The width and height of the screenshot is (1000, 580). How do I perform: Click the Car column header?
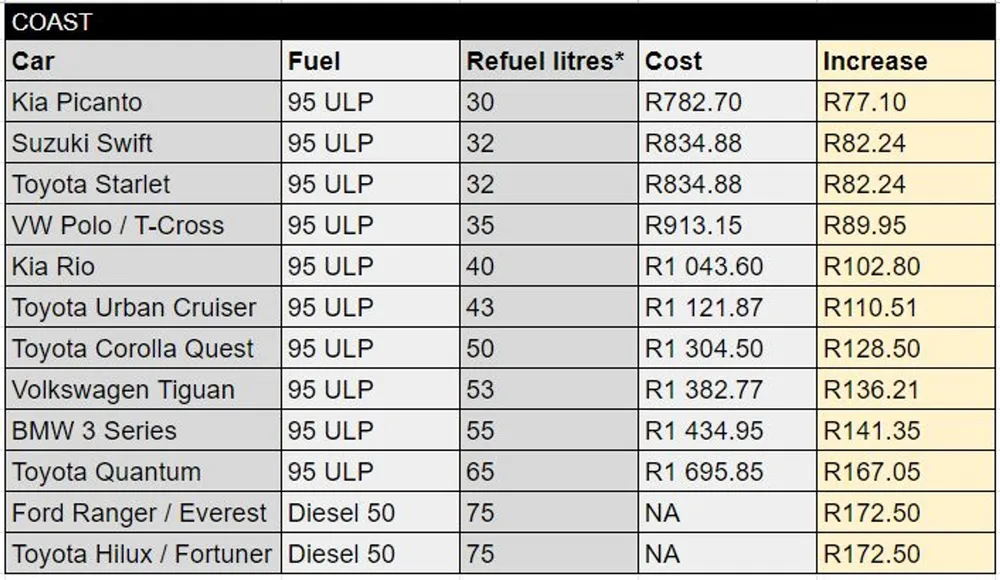pyautogui.click(x=143, y=61)
